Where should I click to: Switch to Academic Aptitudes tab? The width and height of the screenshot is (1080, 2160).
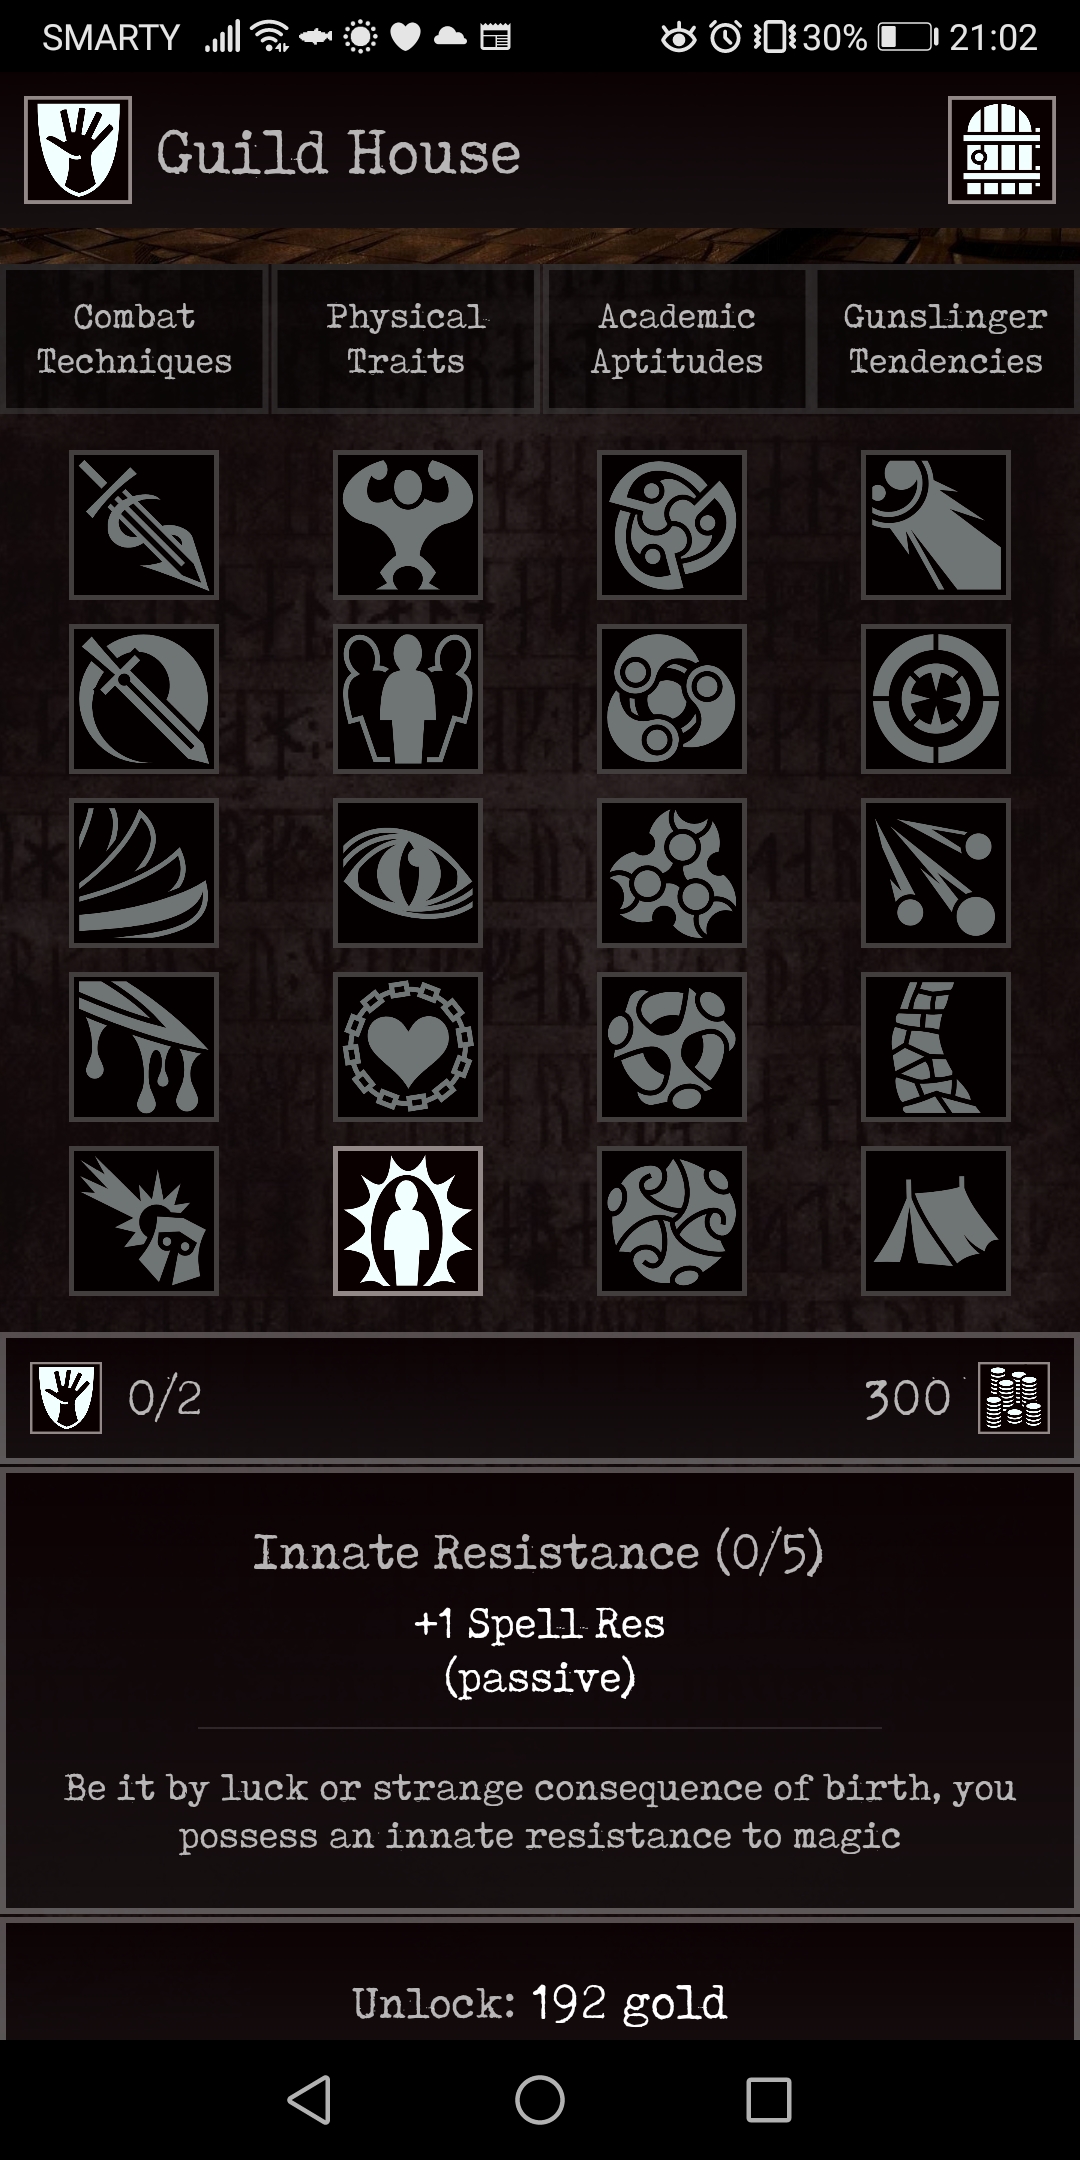coord(677,339)
